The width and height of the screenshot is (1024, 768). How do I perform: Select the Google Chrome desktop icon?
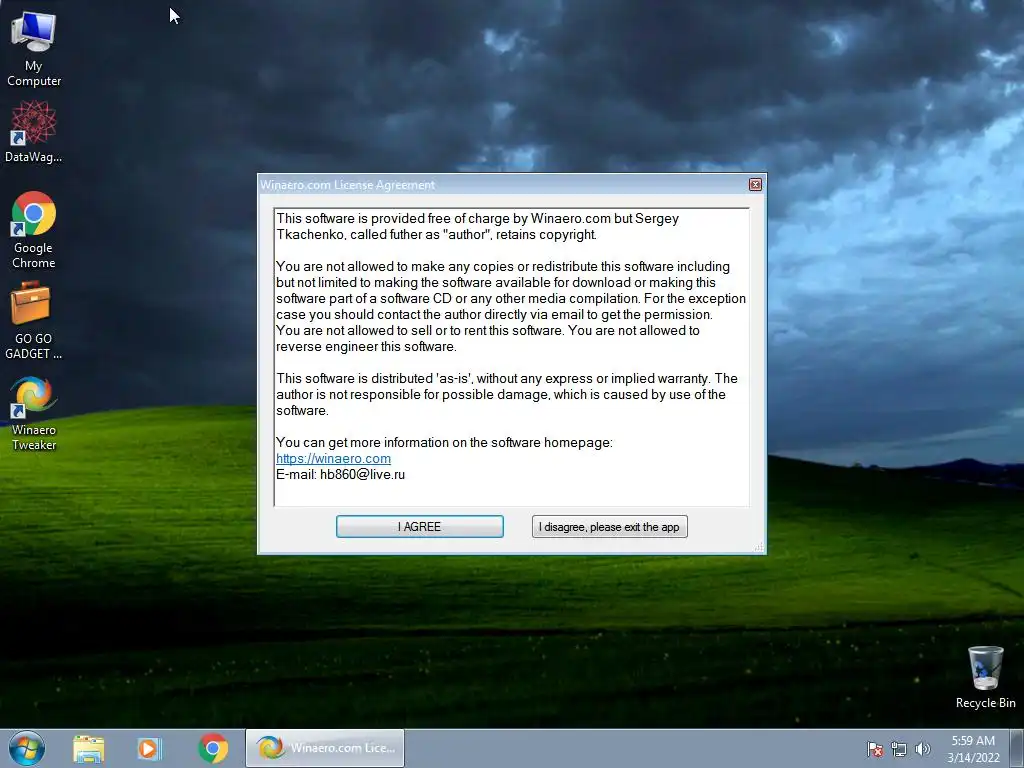[x=33, y=230]
